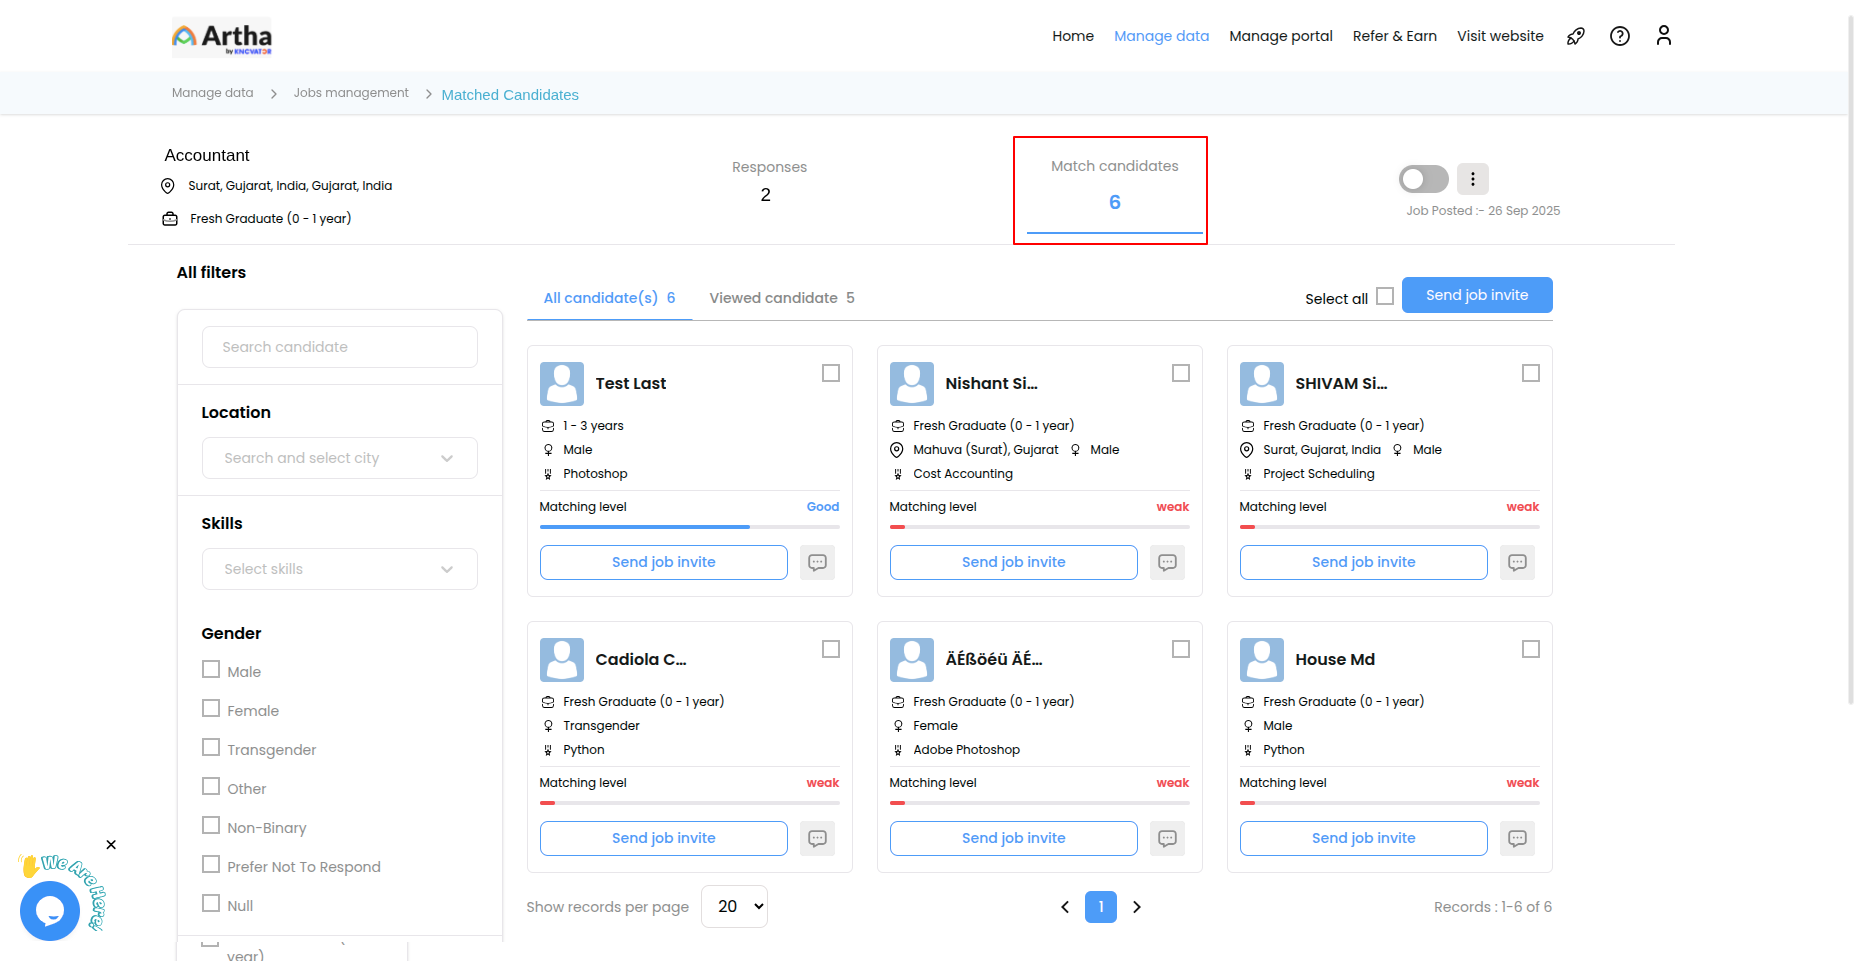1854x961 pixels.
Task: Expand the Search and select city dropdown
Action: pos(339,458)
